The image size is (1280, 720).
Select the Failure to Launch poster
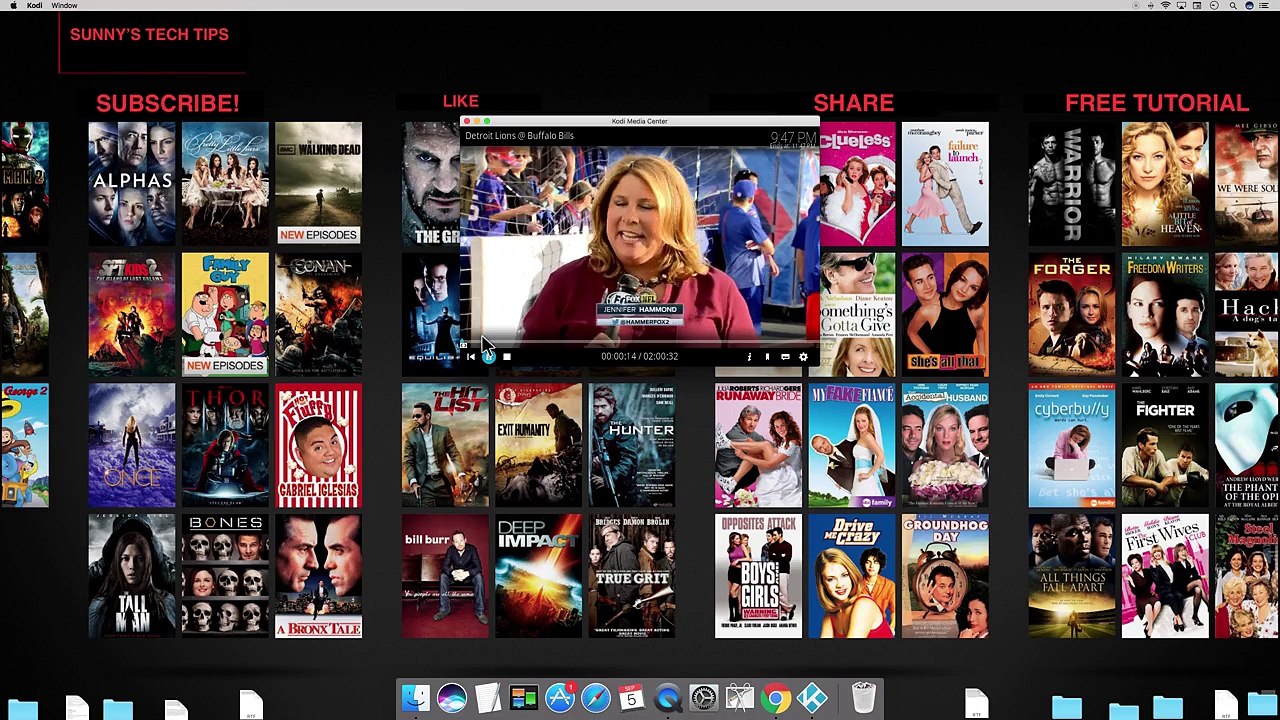coord(945,184)
